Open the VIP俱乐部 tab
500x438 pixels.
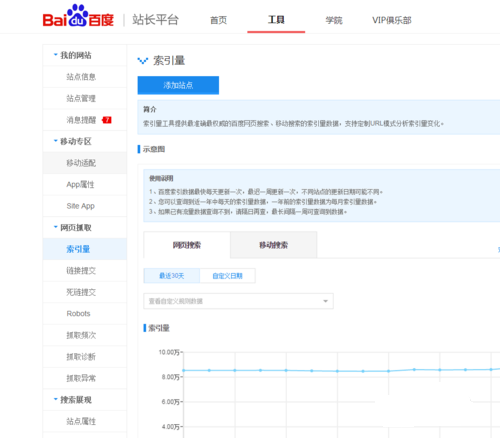(392, 20)
